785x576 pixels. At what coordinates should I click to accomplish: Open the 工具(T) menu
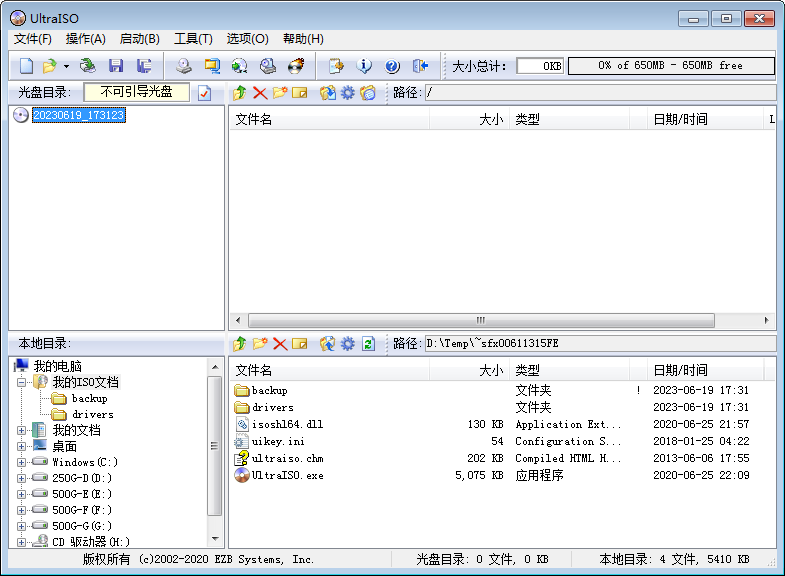(193, 39)
